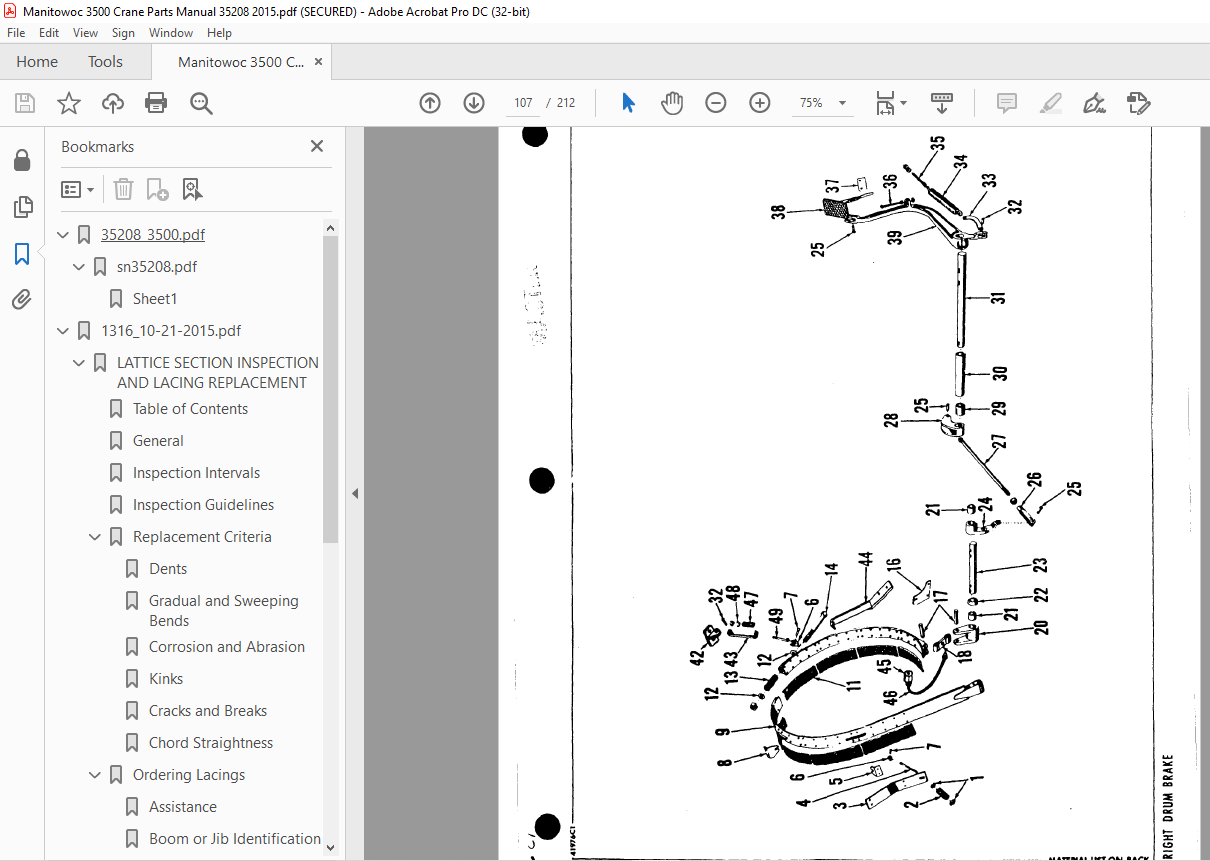Open the Kinks bookmark
Image resolution: width=1210 pixels, height=861 pixels.
(x=166, y=679)
